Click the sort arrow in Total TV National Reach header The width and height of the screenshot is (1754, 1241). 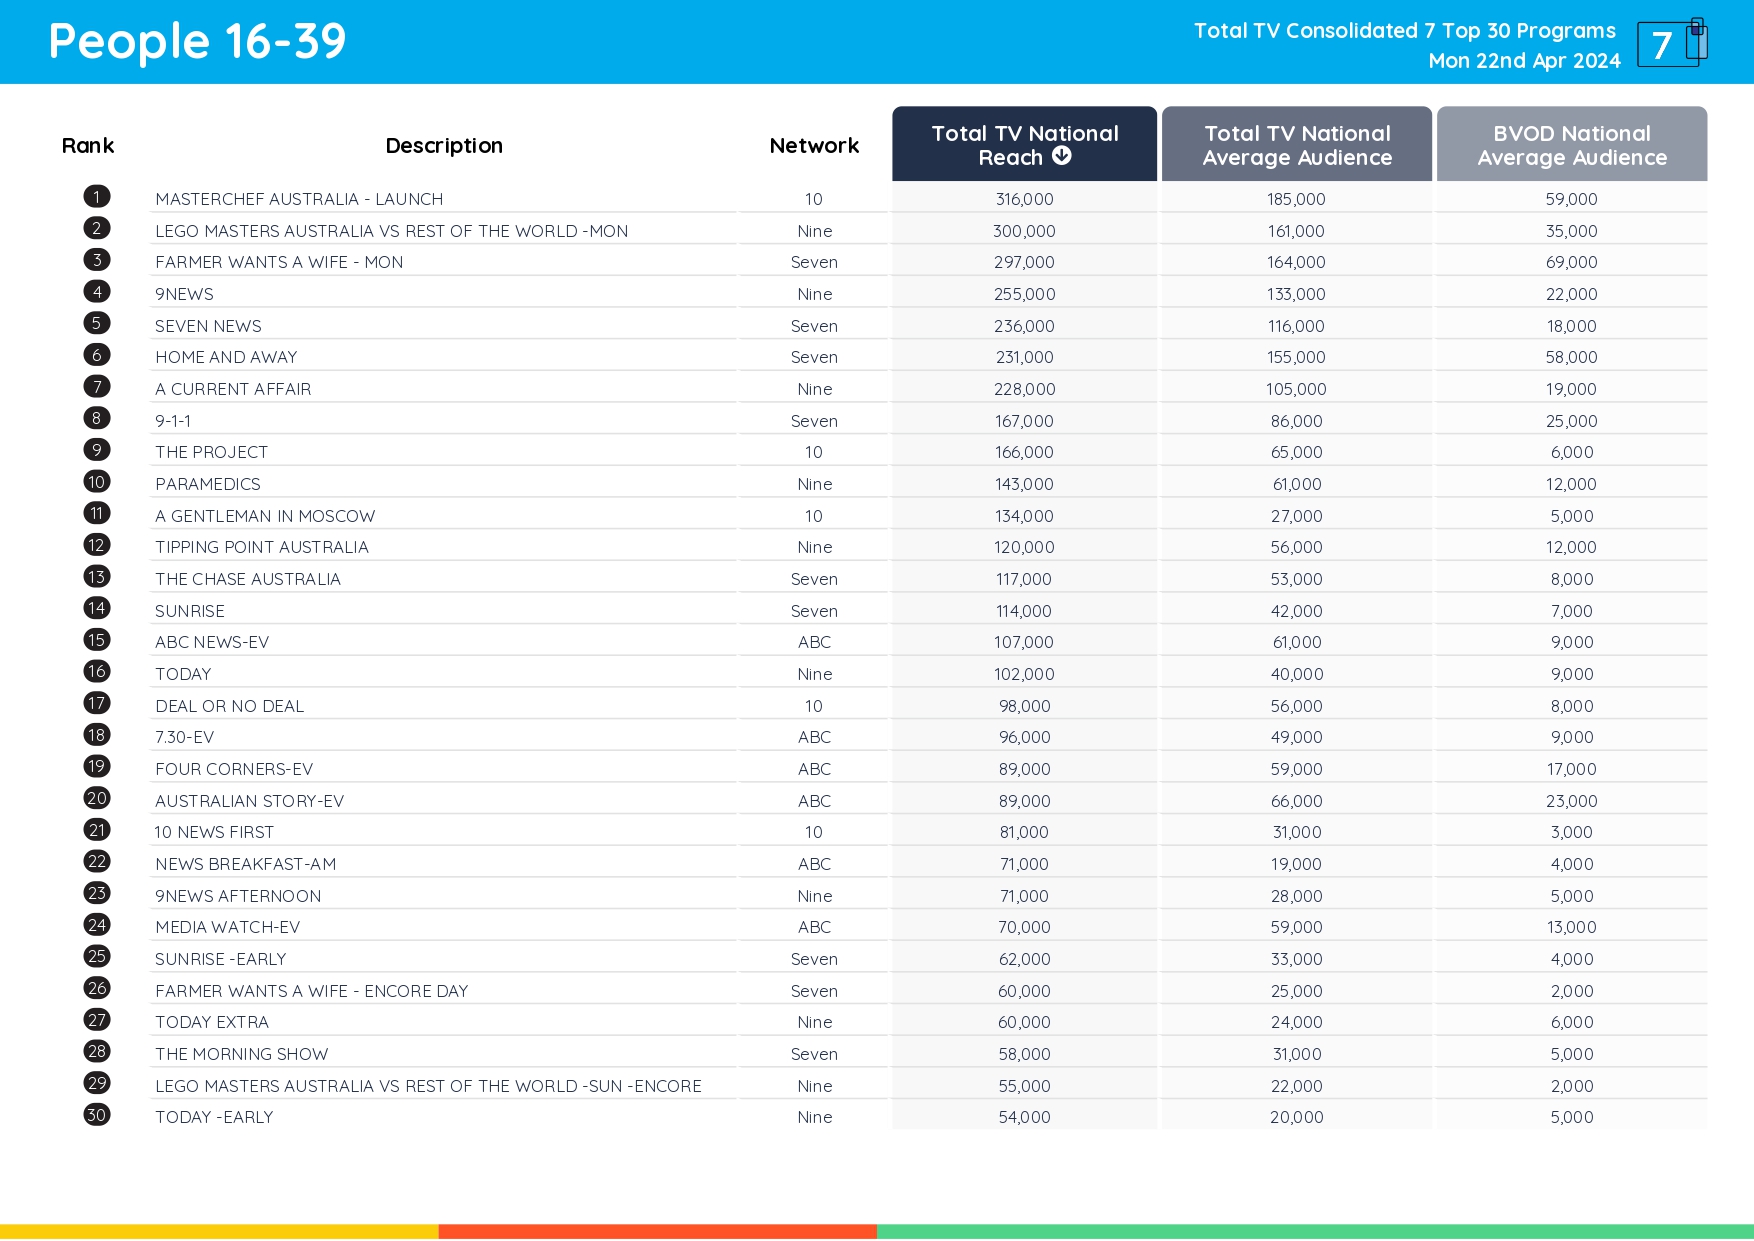point(1062,155)
